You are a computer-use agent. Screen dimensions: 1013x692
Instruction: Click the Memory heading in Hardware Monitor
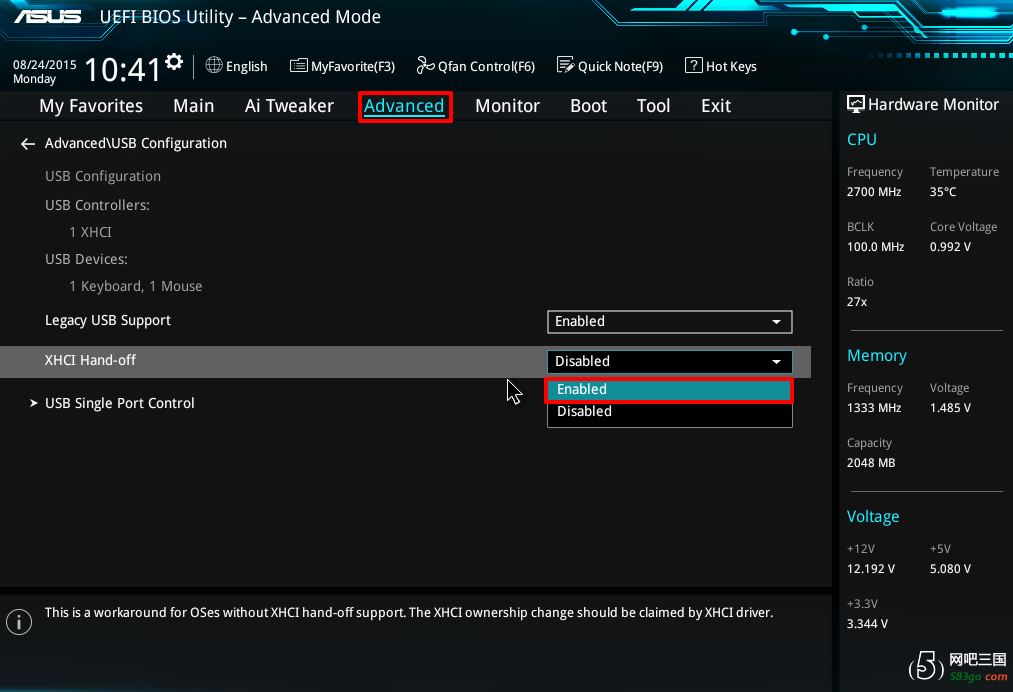coord(877,356)
